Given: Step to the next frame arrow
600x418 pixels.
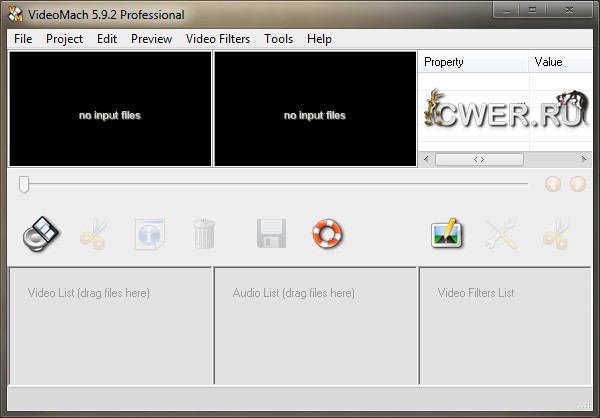Looking at the screenshot, I should [x=577, y=184].
